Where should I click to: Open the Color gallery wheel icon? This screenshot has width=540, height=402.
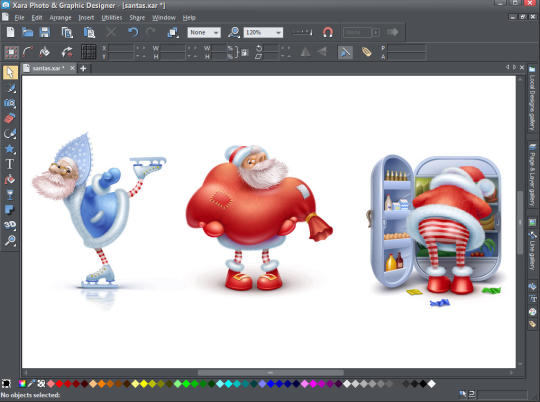tap(532, 311)
